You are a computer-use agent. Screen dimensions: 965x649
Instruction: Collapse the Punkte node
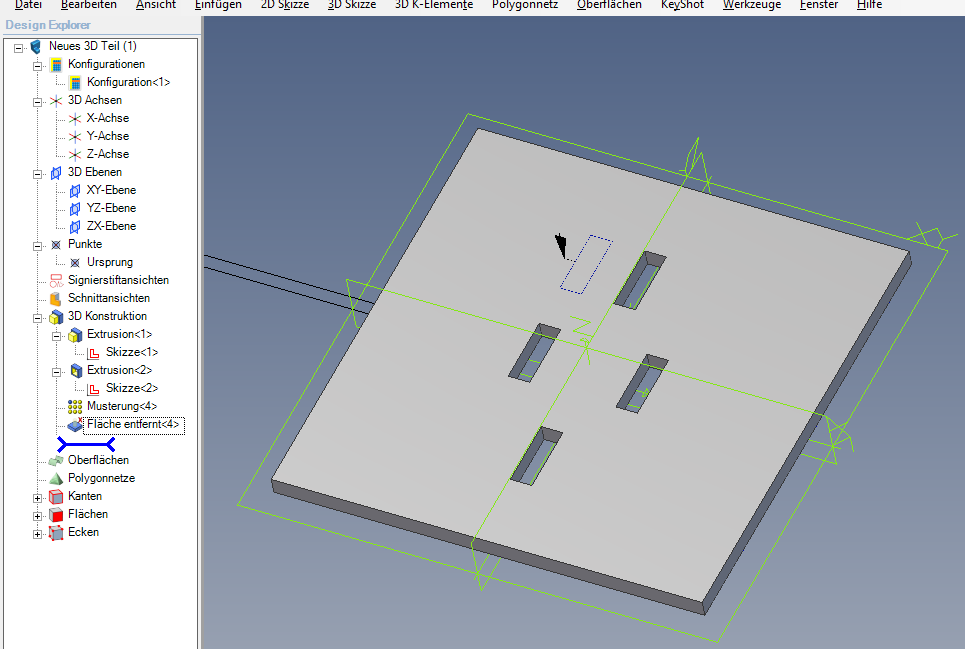[x=38, y=245]
